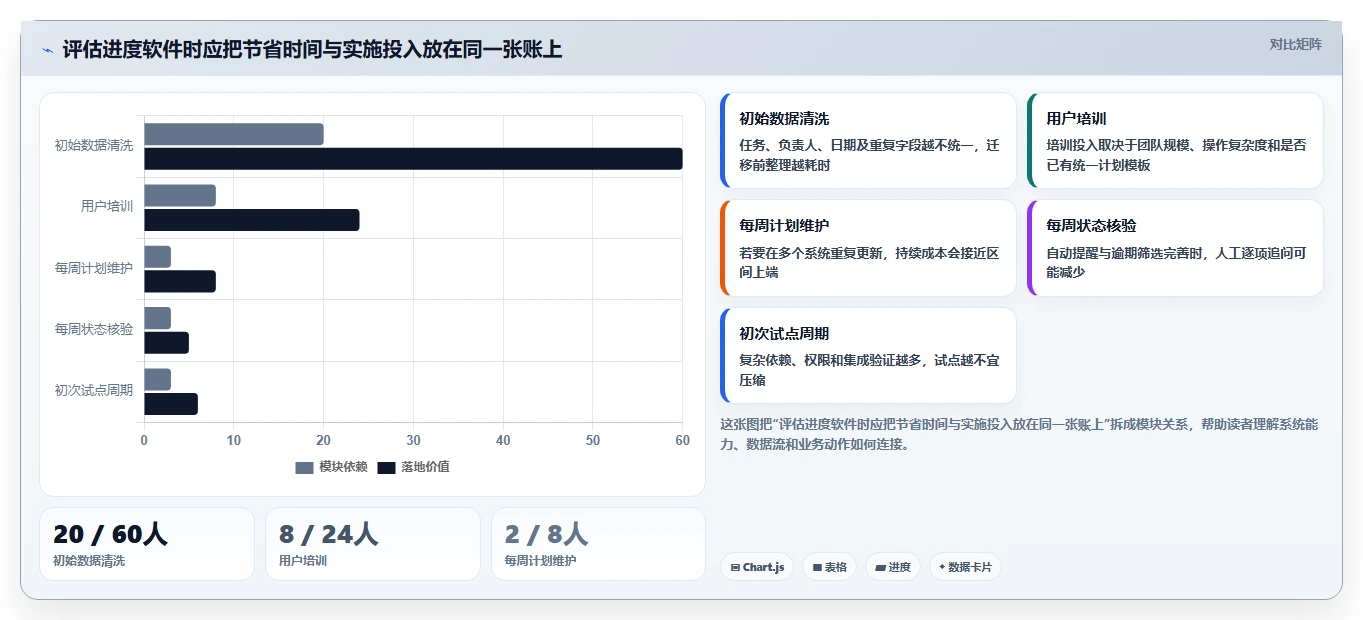This screenshot has height=620, width=1363.
Task: Click the 落地价值 dark legend swatch
Action: coord(387,467)
